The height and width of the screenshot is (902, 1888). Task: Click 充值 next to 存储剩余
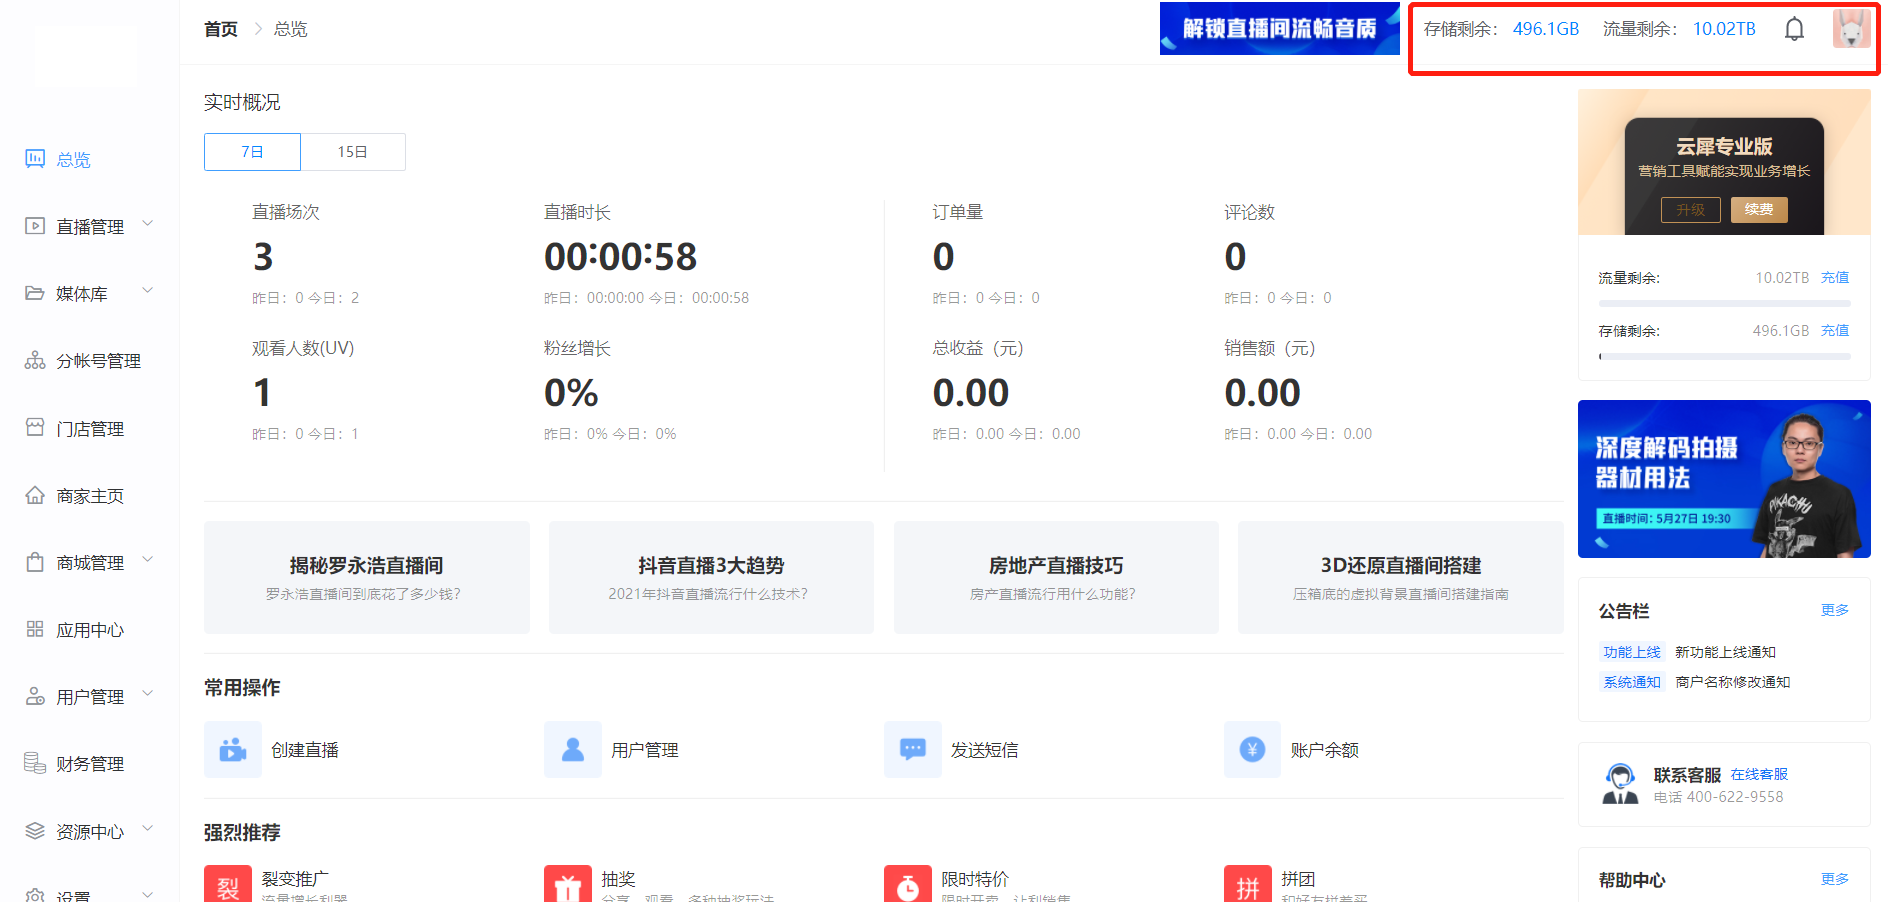(1835, 330)
